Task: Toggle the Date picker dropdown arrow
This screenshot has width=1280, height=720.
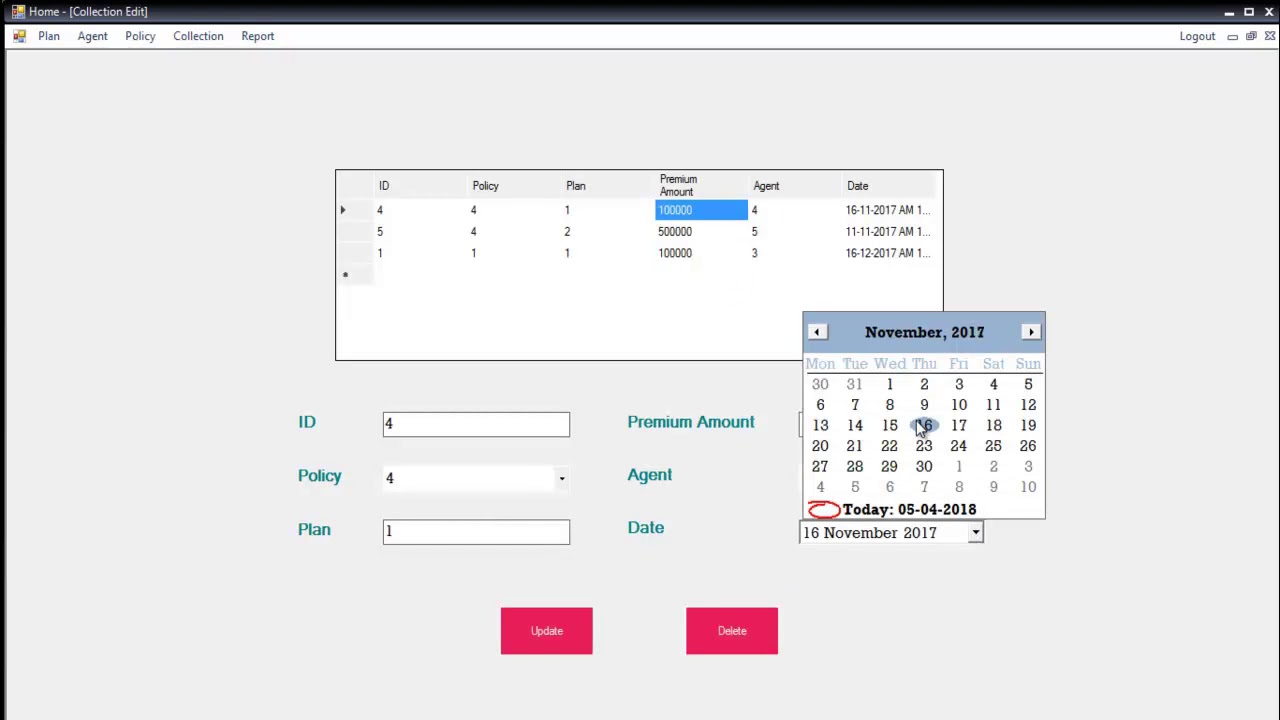Action: tap(975, 533)
